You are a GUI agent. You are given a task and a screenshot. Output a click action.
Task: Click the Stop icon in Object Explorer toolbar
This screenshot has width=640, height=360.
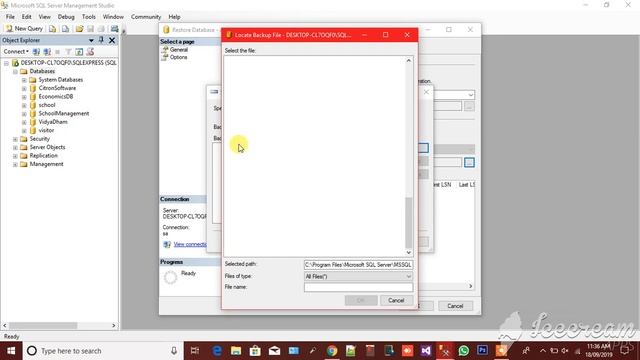[x=58, y=52]
